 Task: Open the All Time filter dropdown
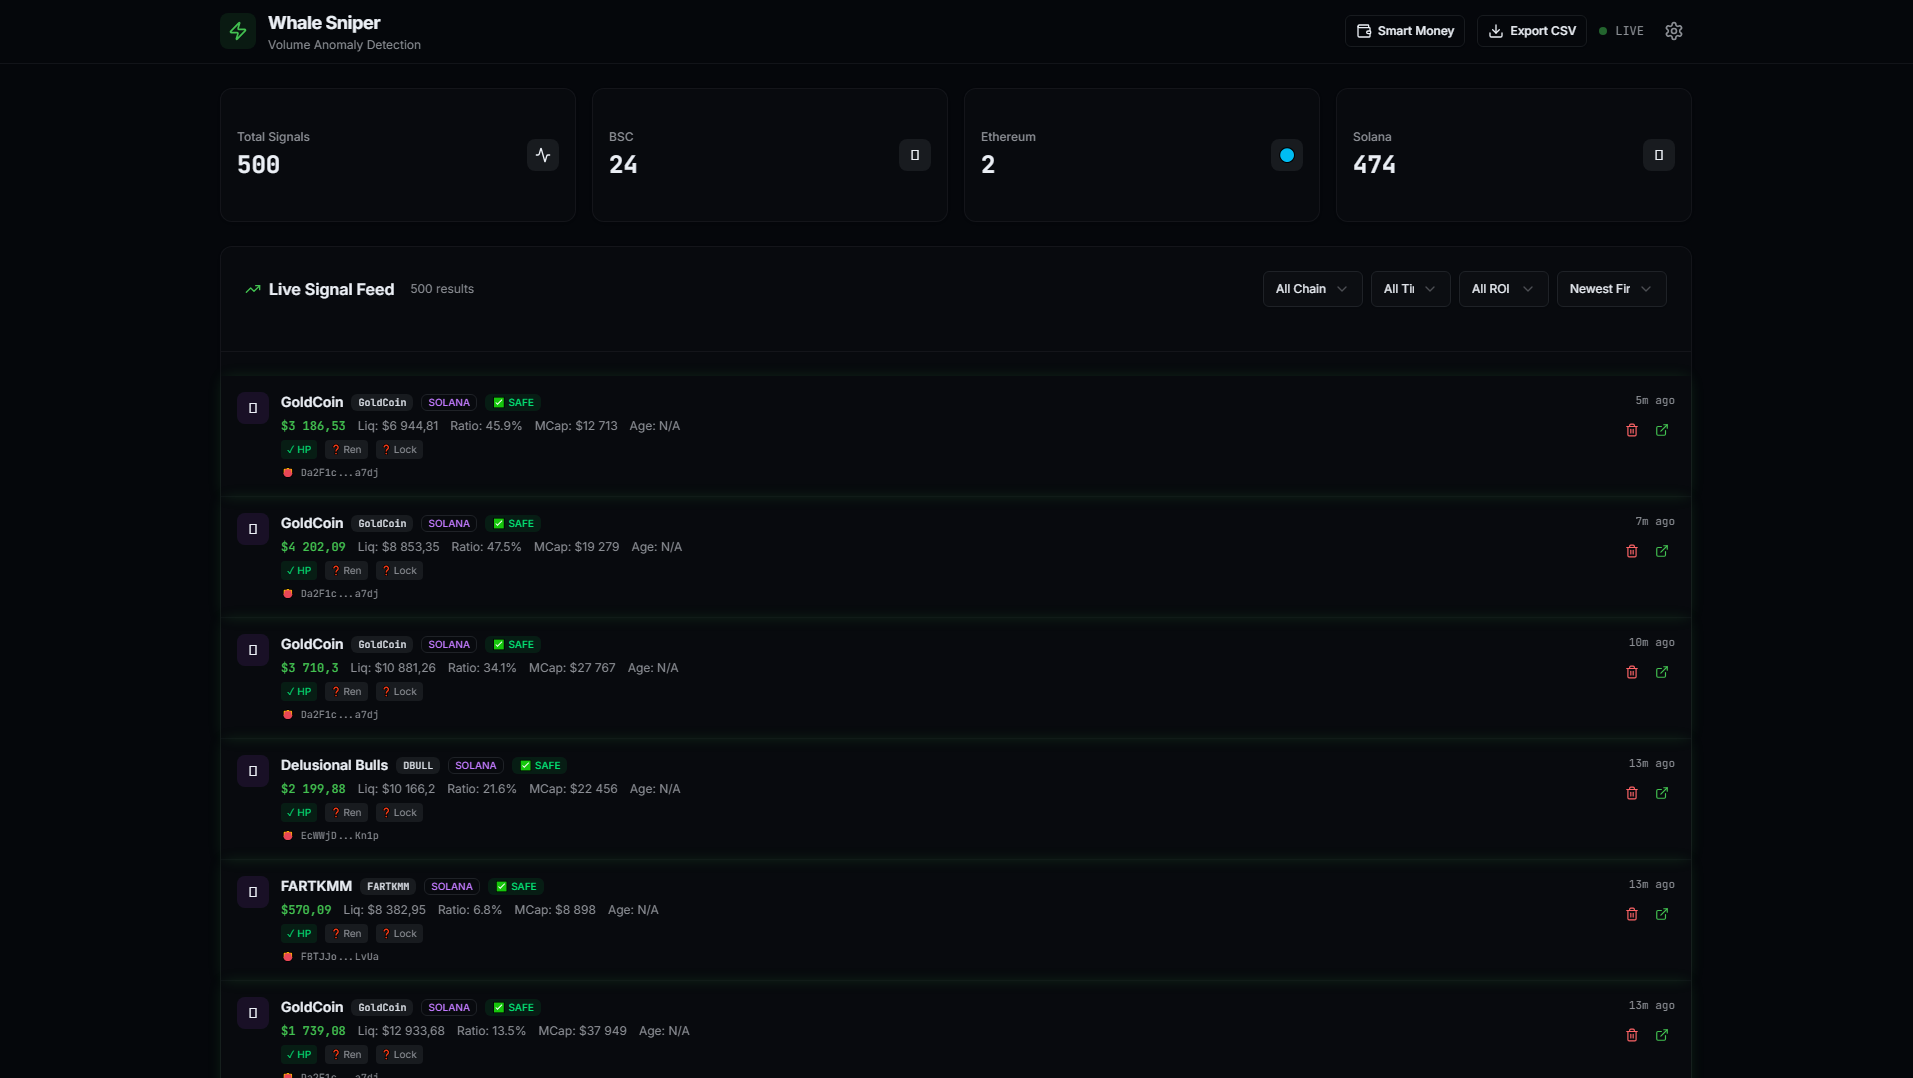(1410, 289)
